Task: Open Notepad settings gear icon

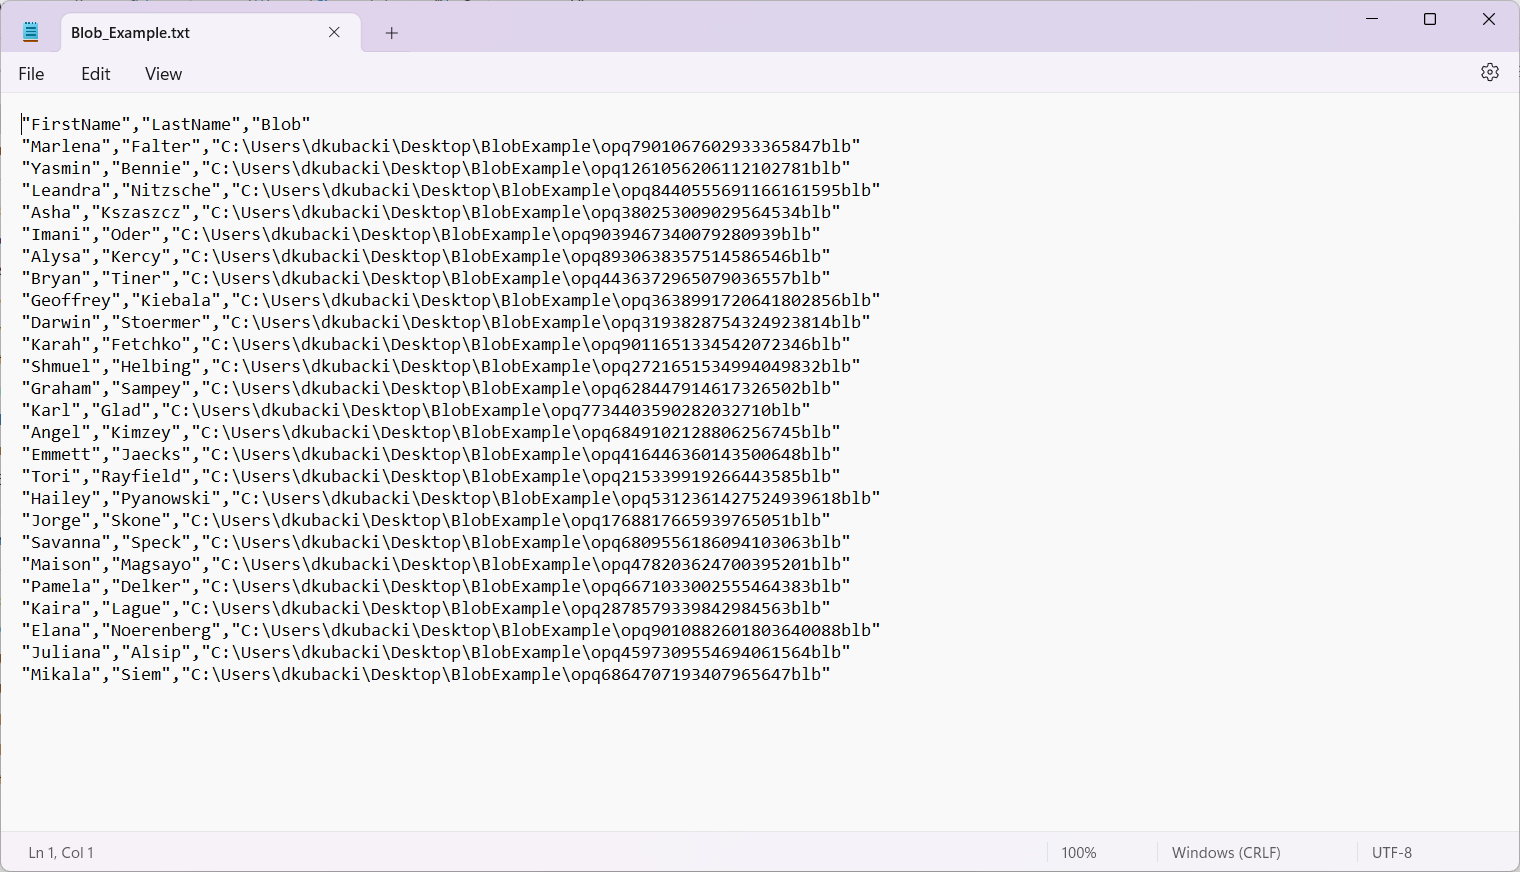Action: tap(1490, 73)
